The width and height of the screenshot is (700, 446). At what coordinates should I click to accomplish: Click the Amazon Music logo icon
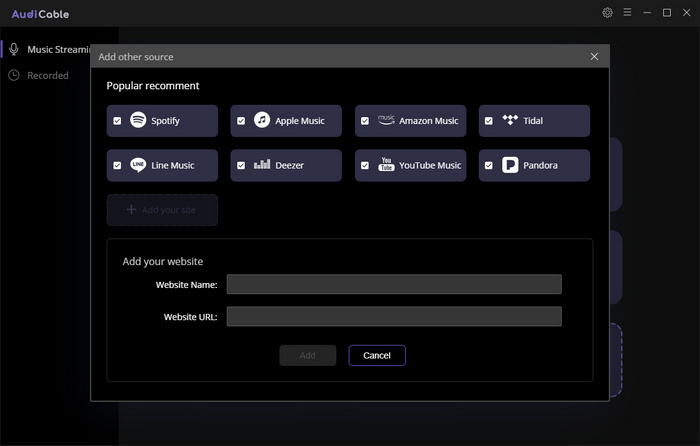point(386,120)
